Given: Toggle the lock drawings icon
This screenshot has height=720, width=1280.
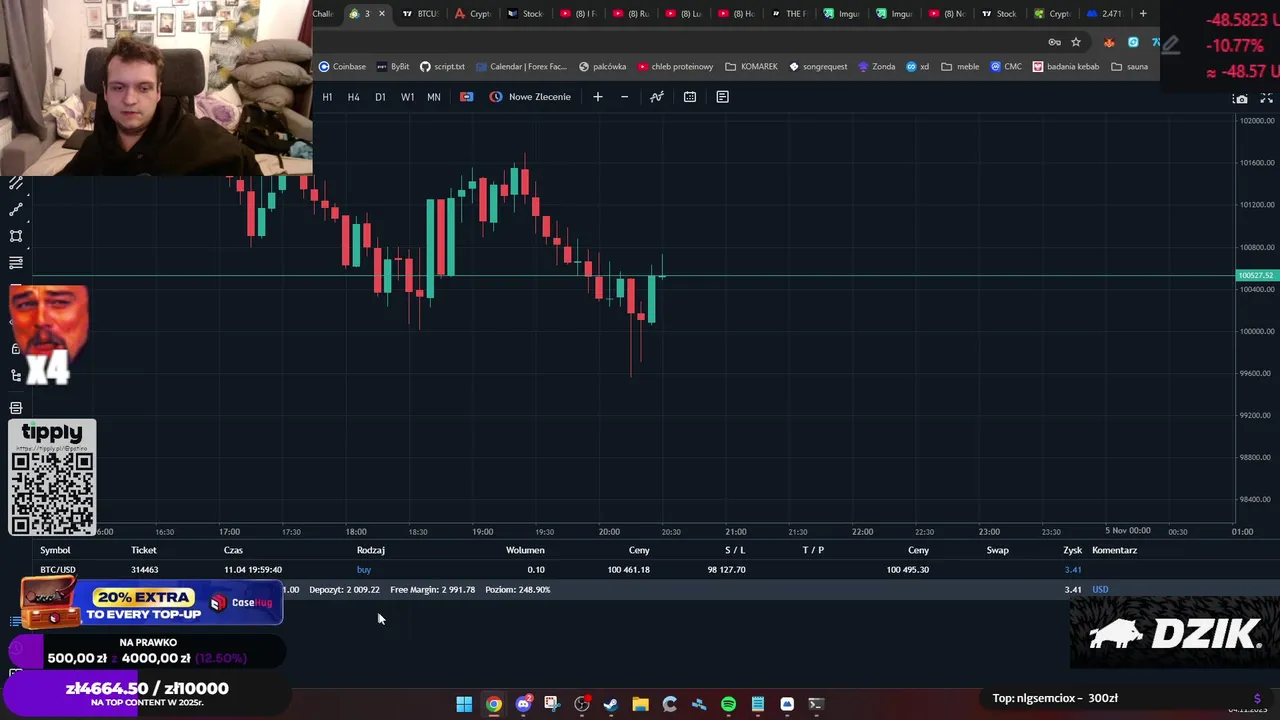Looking at the screenshot, I should pos(15,349).
